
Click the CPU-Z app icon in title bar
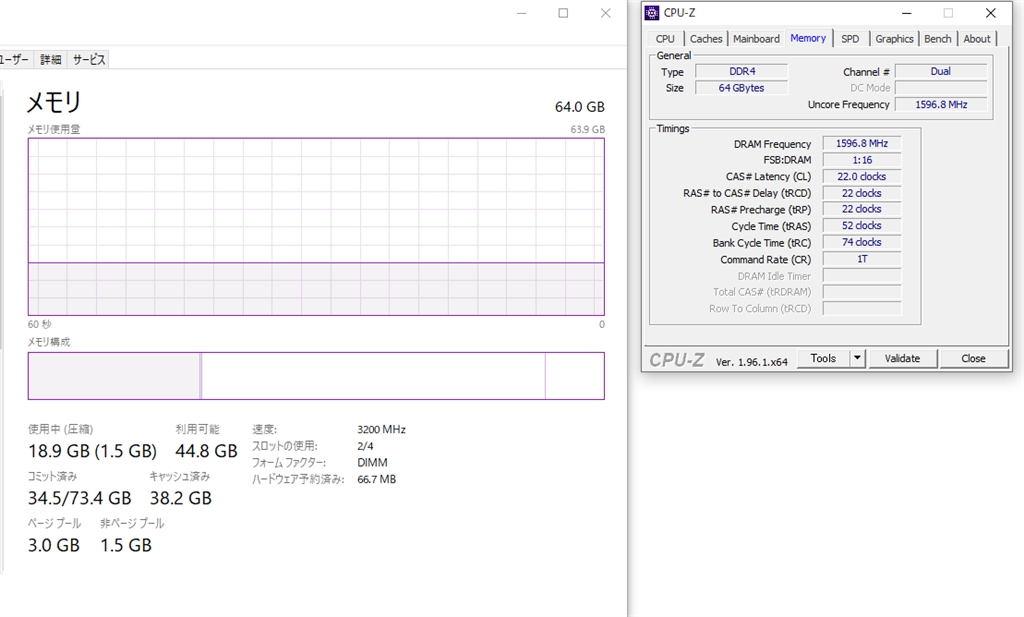pos(652,13)
